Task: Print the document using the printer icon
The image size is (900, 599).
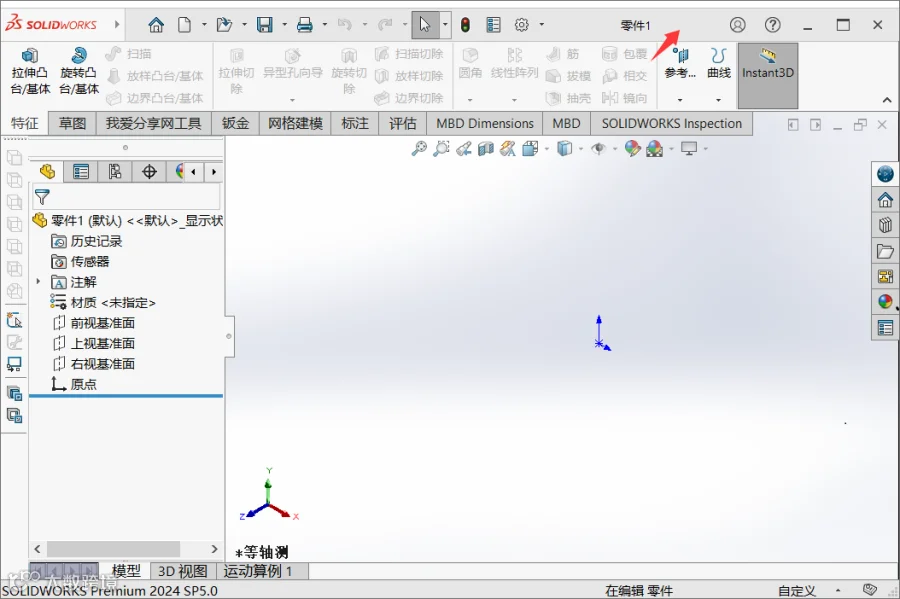Action: [x=305, y=25]
